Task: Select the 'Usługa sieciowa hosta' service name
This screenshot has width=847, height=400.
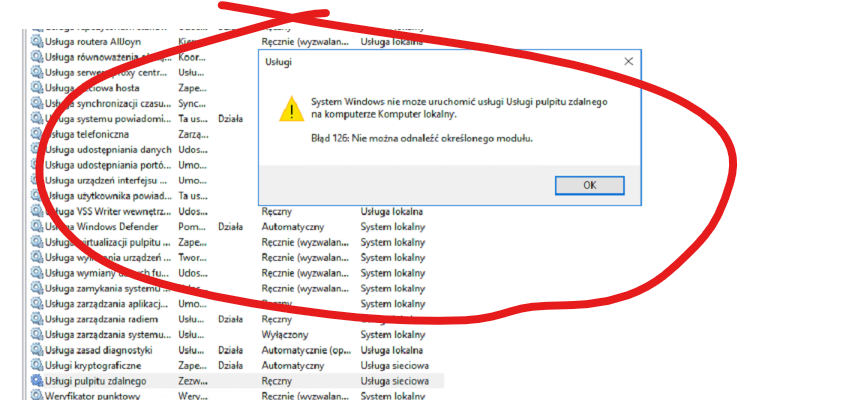Action: tap(92, 88)
